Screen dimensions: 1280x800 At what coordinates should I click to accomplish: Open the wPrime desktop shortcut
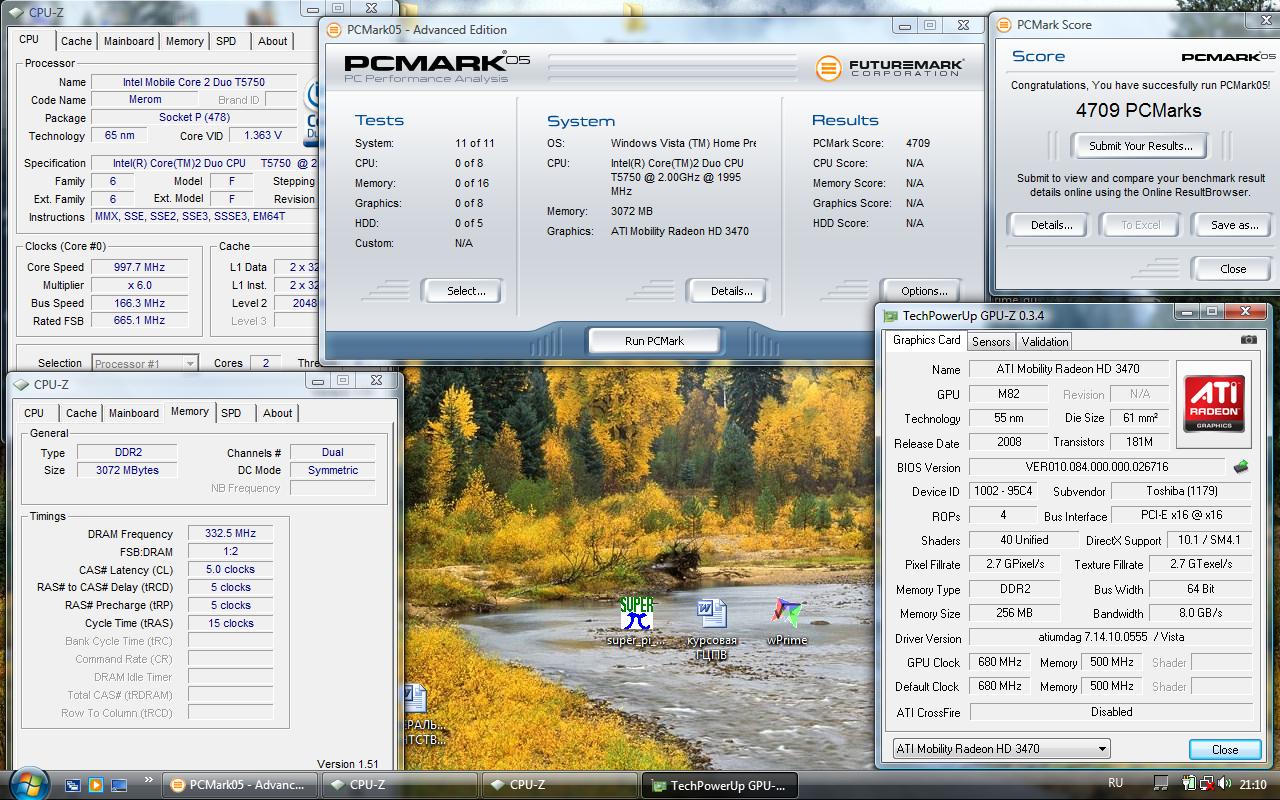(787, 621)
